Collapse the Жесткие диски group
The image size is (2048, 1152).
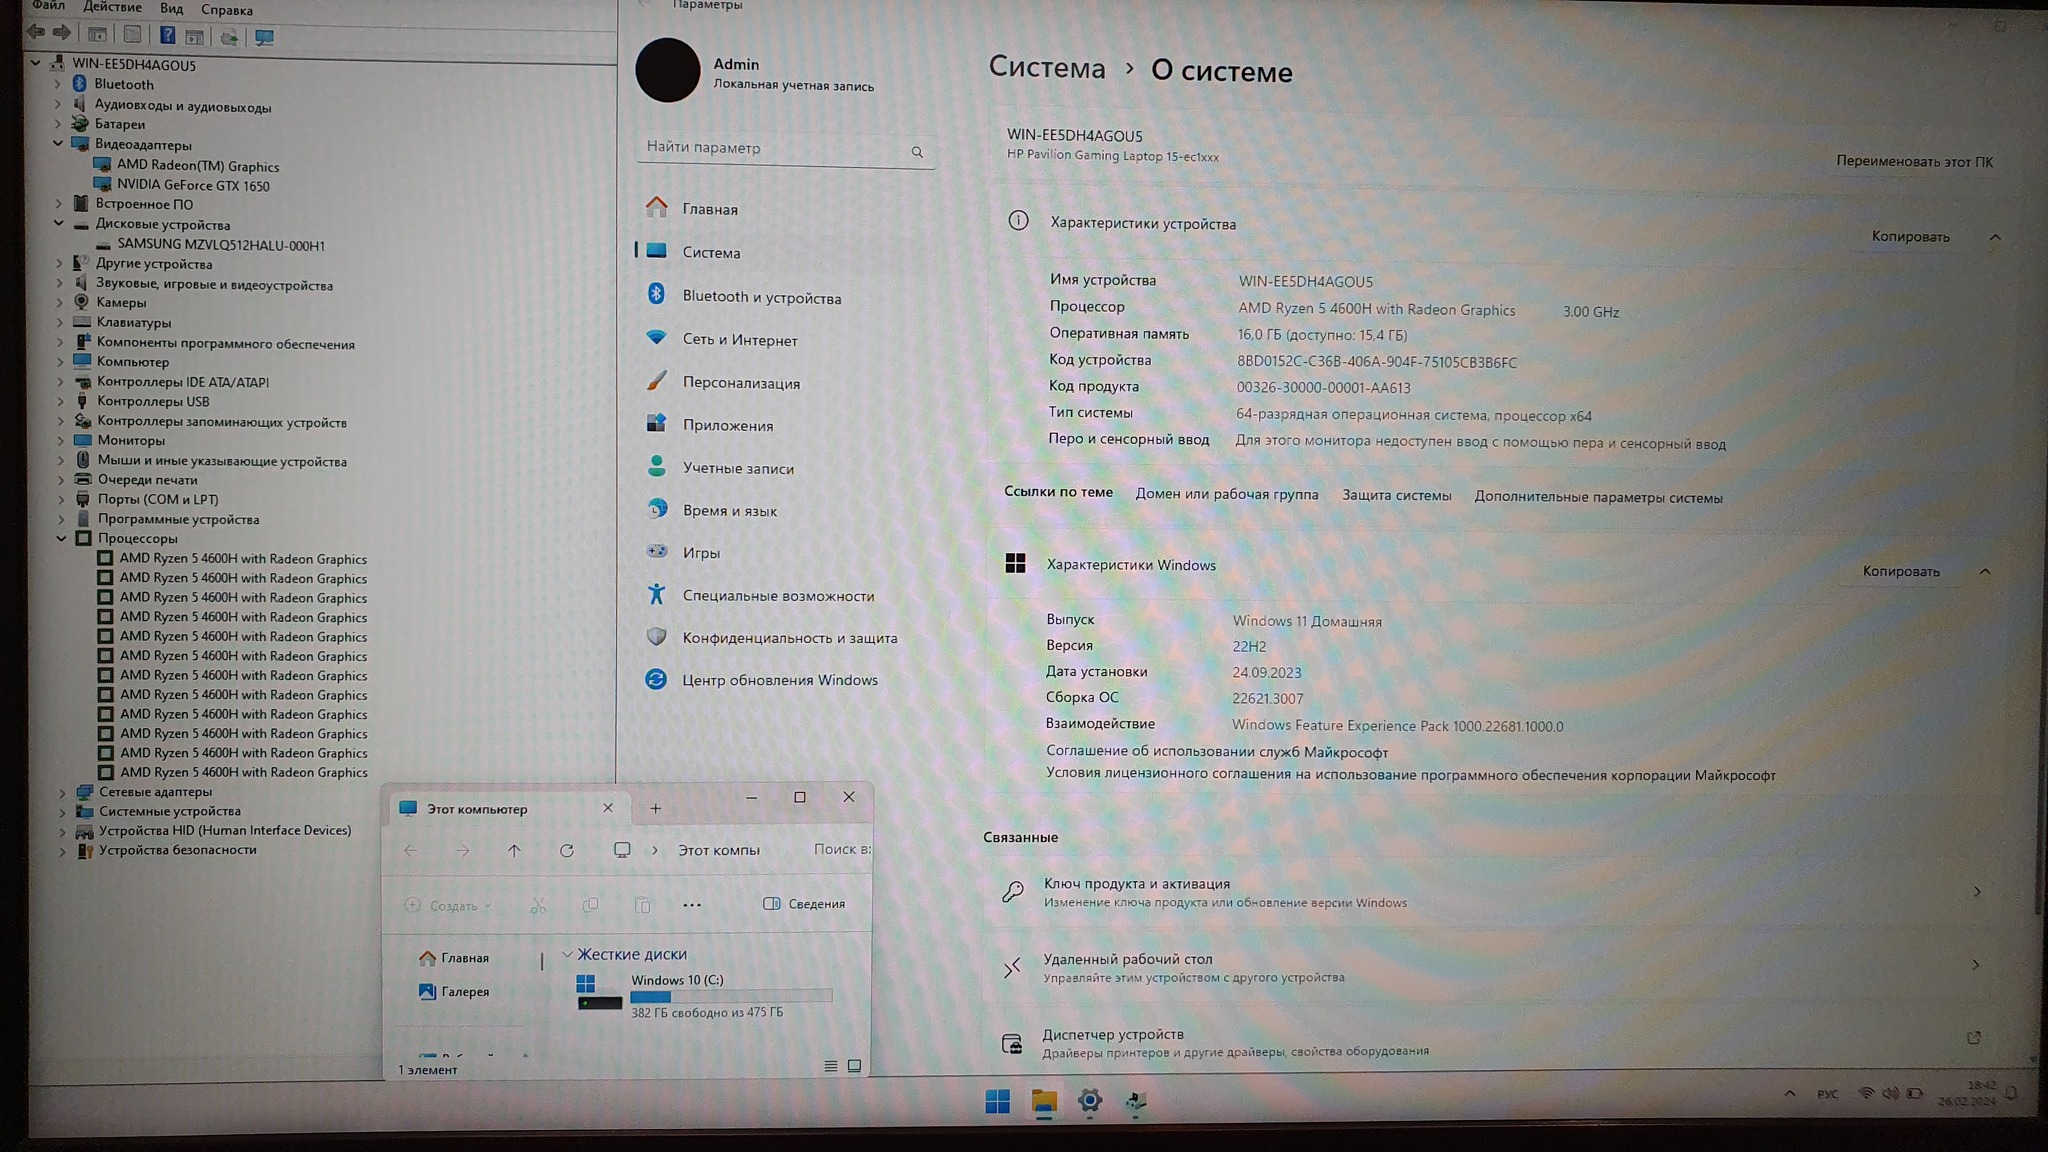(x=567, y=954)
